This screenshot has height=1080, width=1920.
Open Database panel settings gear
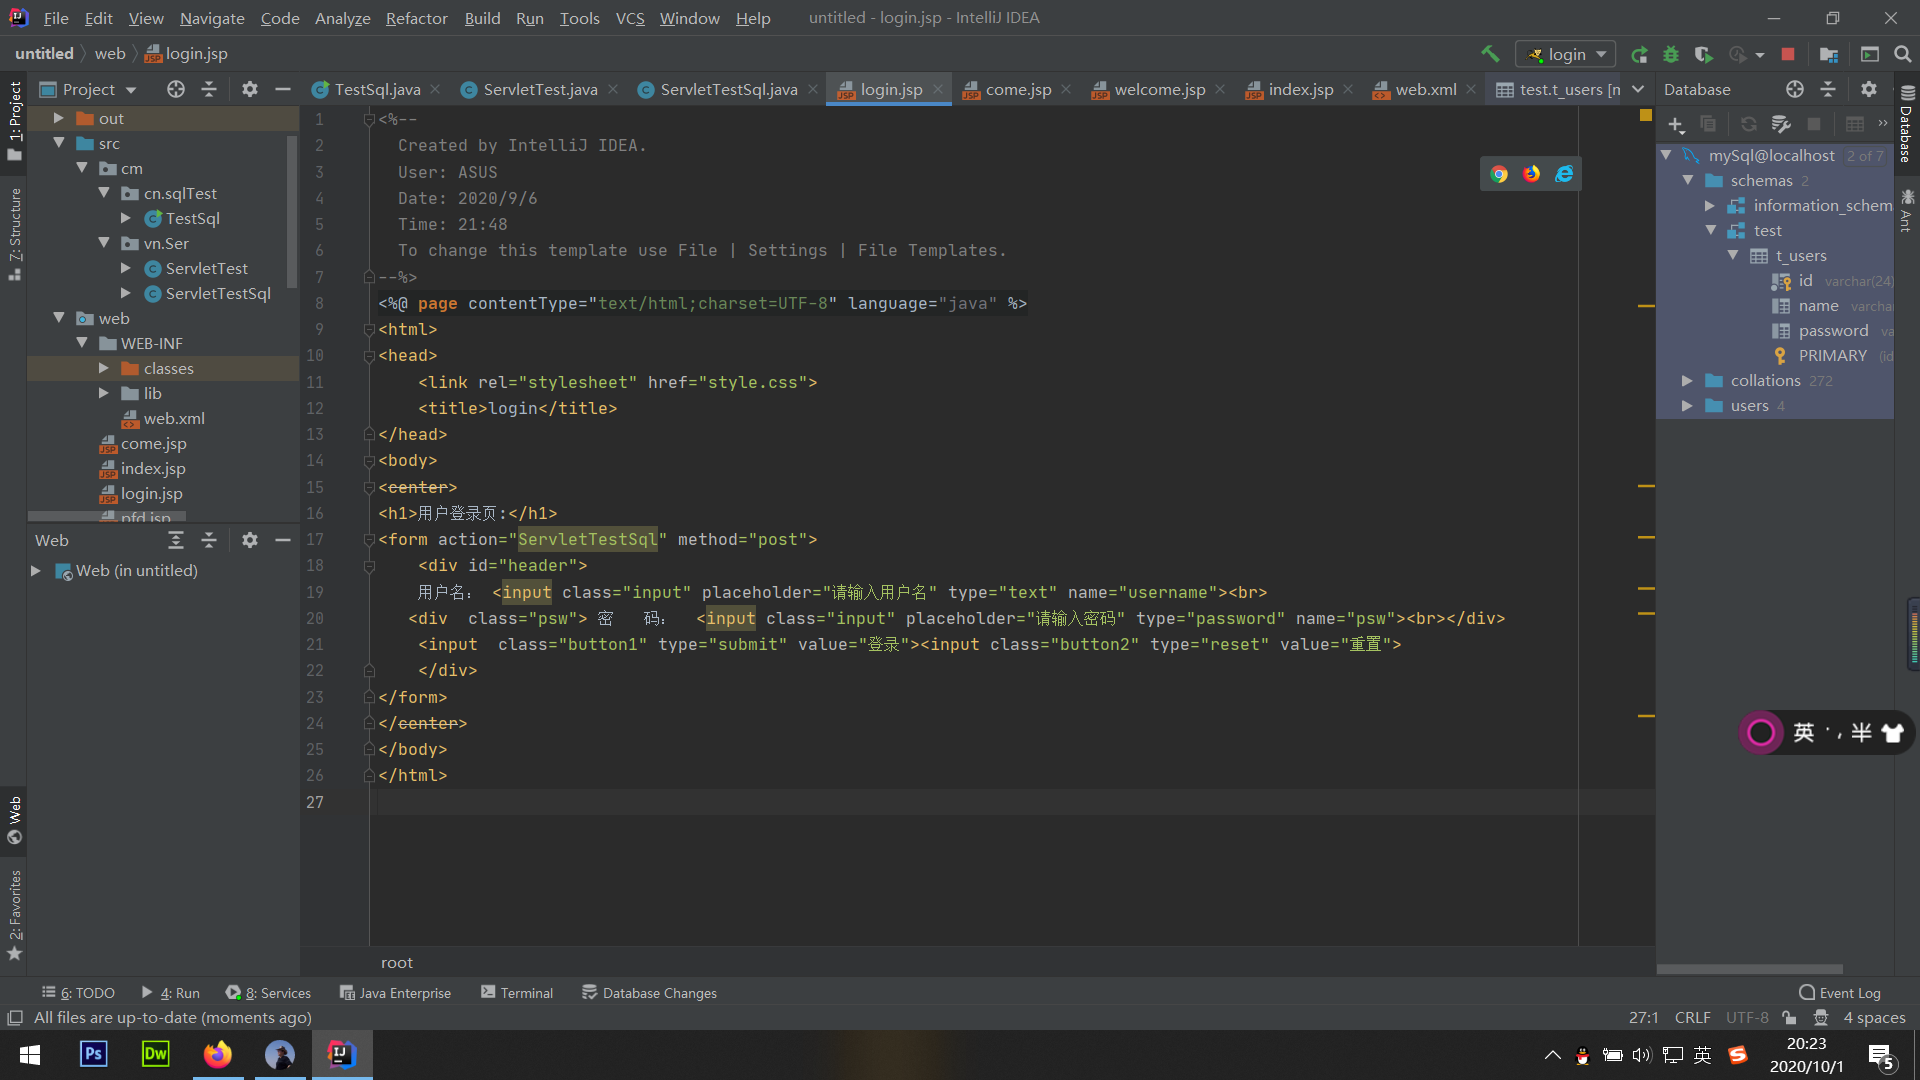pos(1869,89)
